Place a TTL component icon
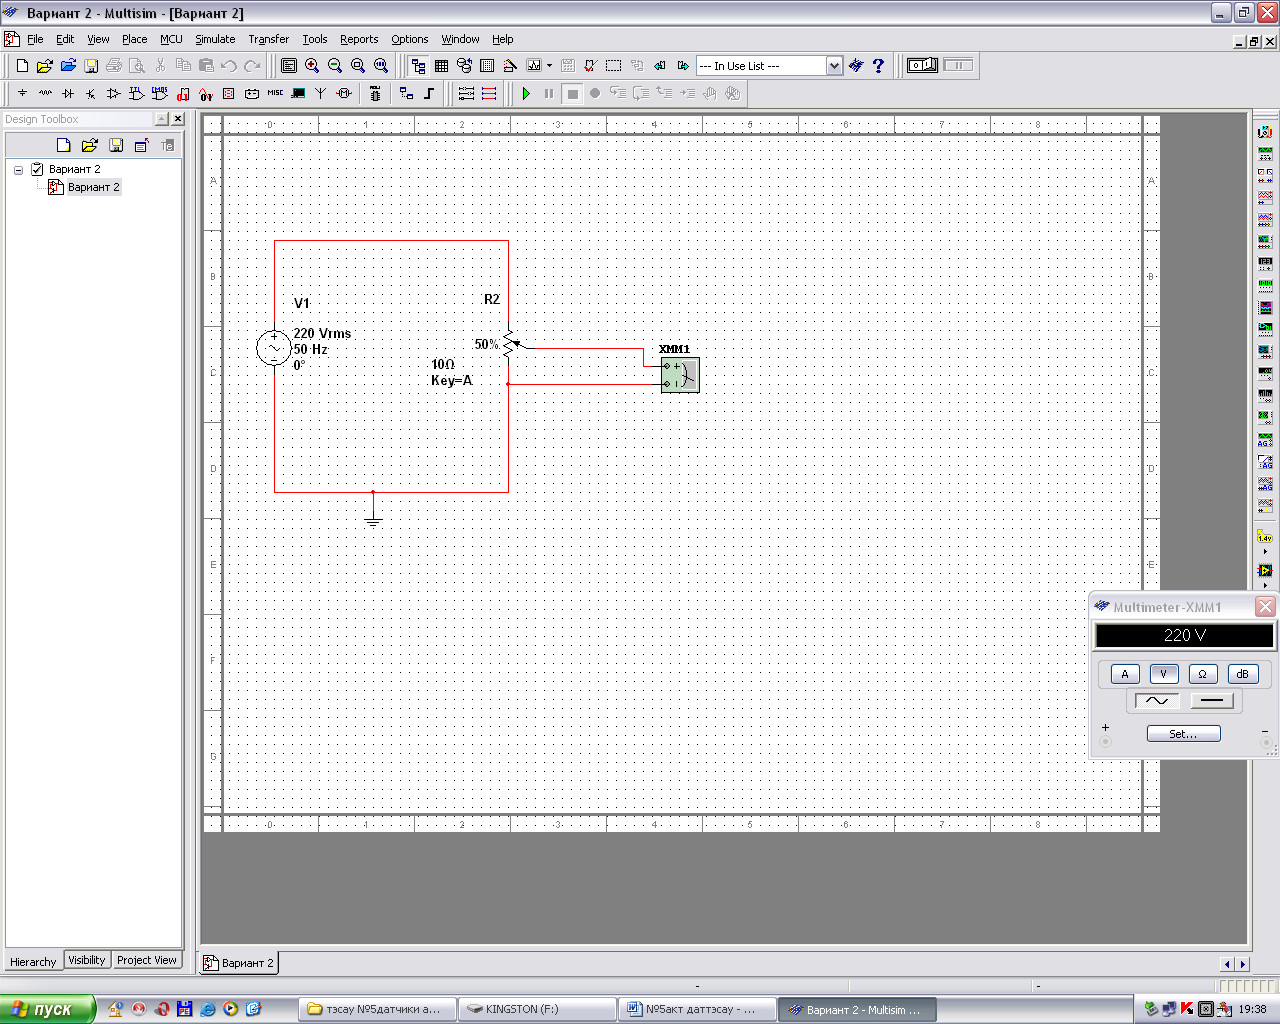The image size is (1280, 1024). 137,94
